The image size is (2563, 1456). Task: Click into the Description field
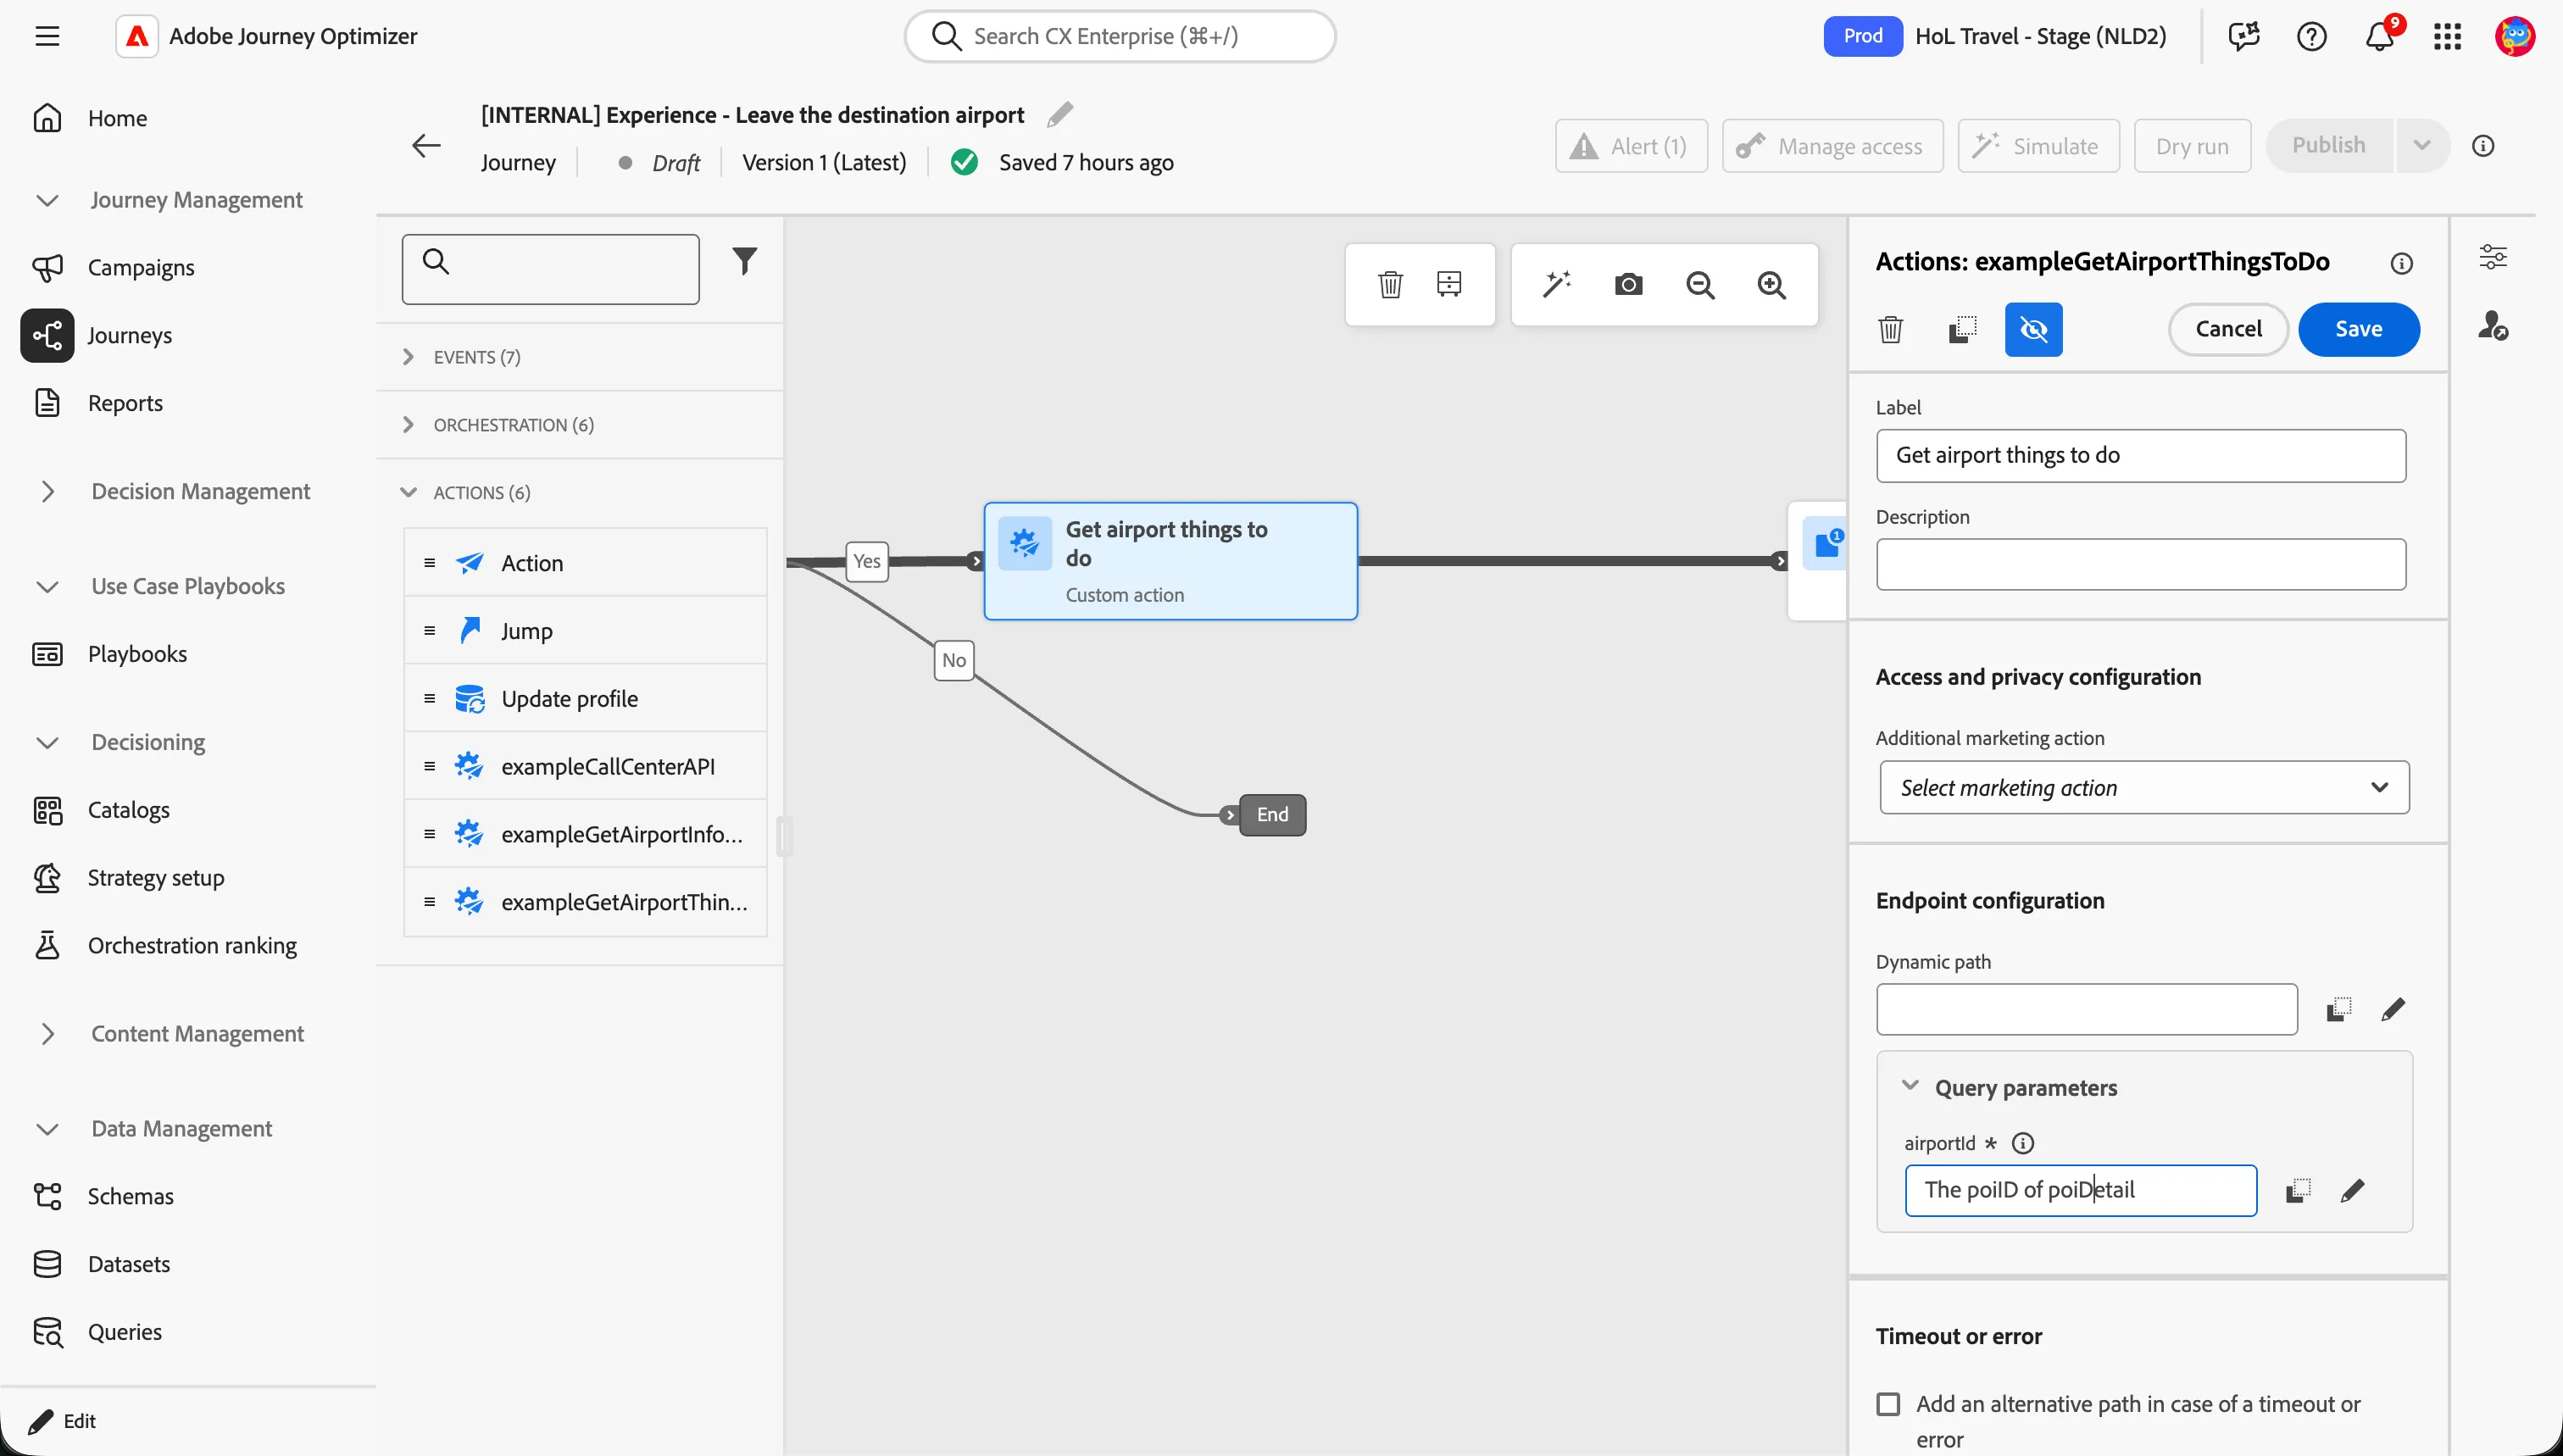coord(2140,565)
